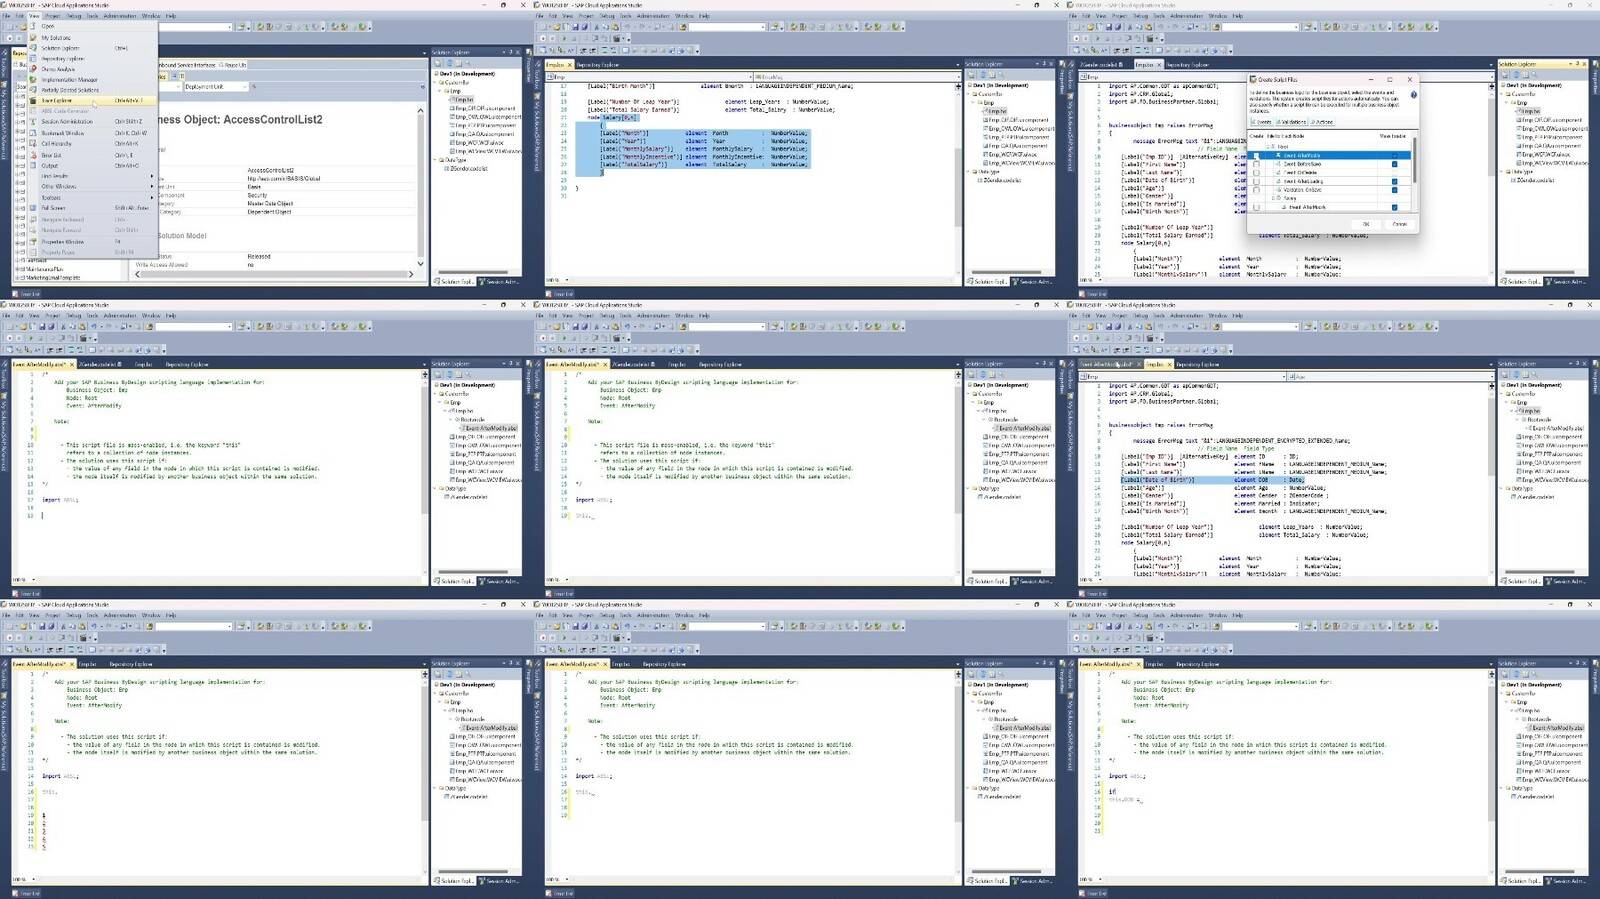Expand the Other Windows submenu arrow
Viewport: 1600px width, 899px height.
click(x=152, y=187)
